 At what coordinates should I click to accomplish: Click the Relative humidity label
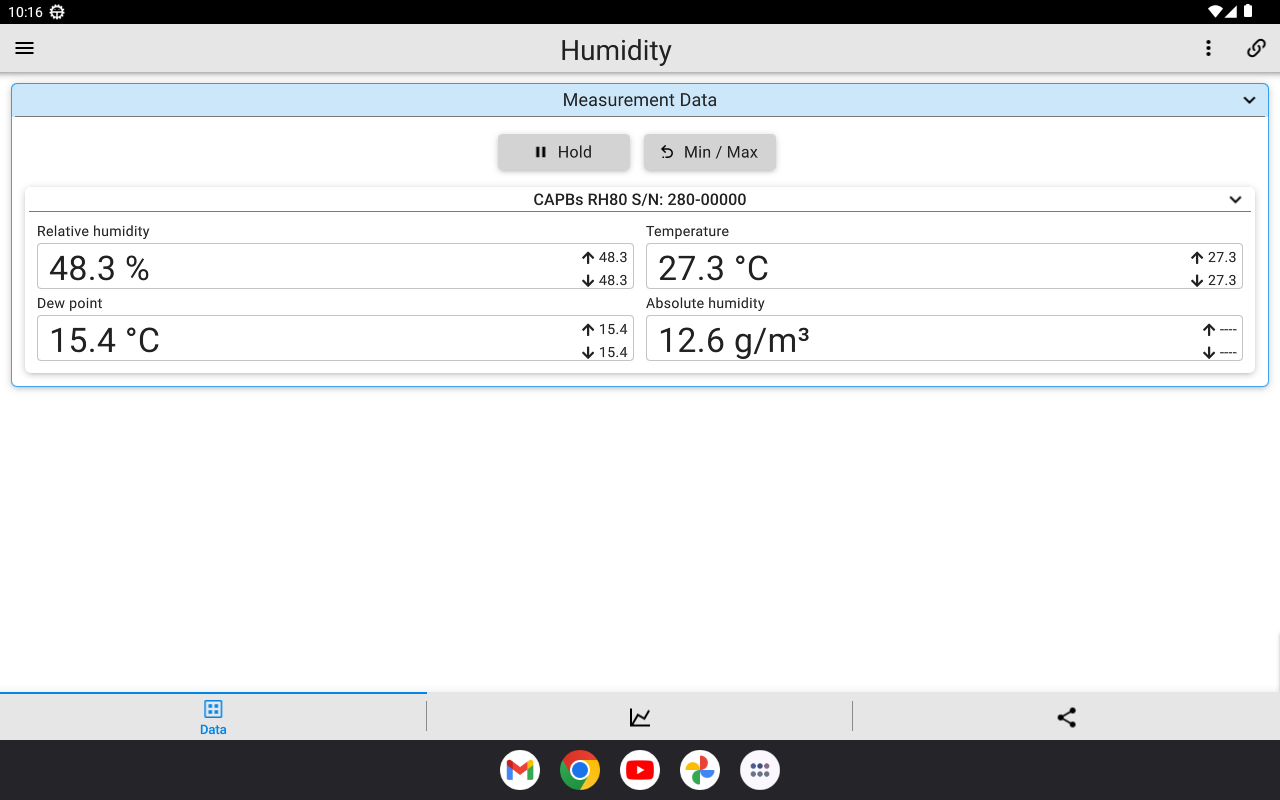coord(93,231)
